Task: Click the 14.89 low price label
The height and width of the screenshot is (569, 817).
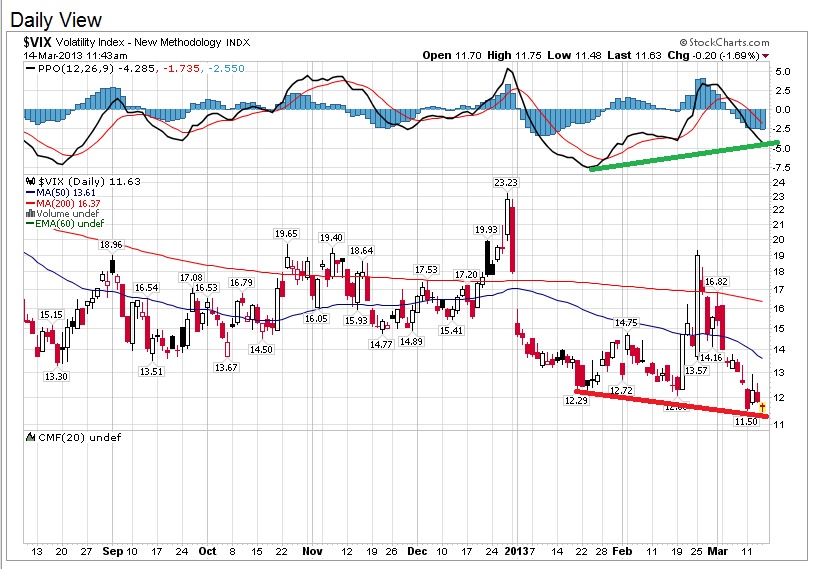Action: pyautogui.click(x=411, y=342)
